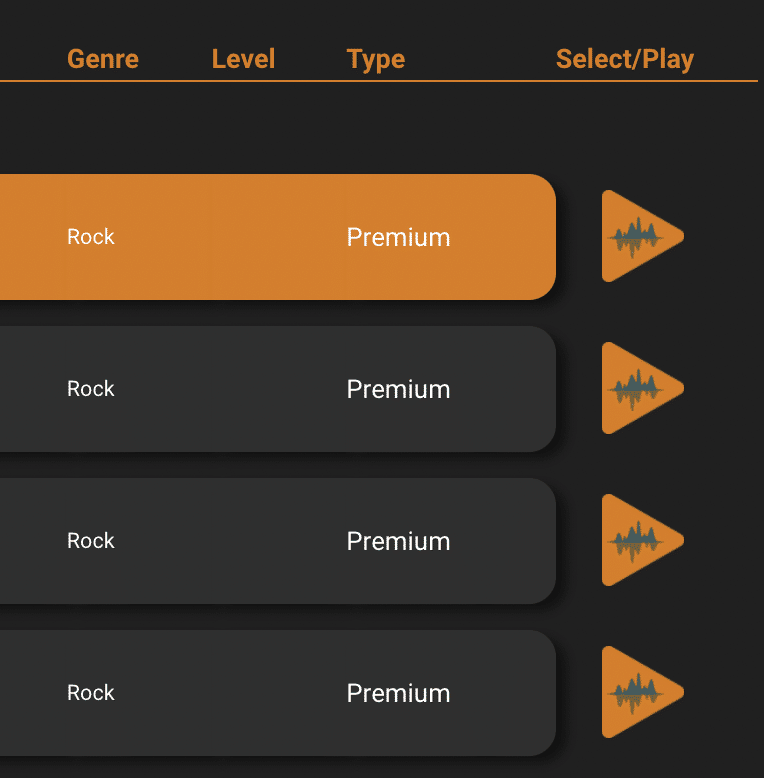Sort list by Level column header

(243, 59)
